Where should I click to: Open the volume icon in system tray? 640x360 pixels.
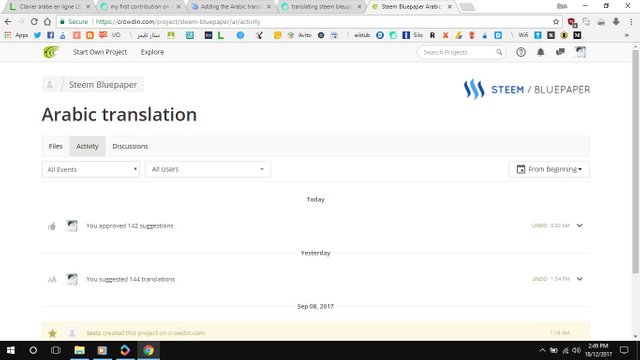point(576,350)
